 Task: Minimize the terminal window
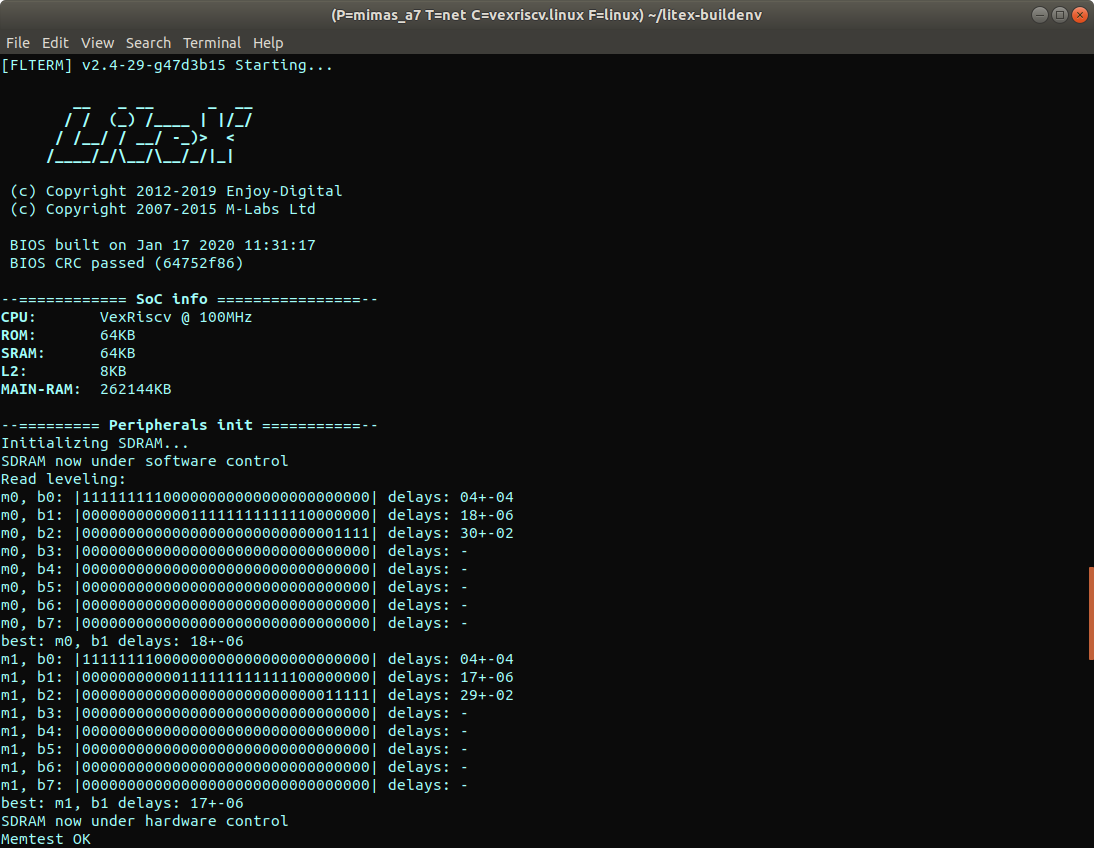click(x=1040, y=16)
